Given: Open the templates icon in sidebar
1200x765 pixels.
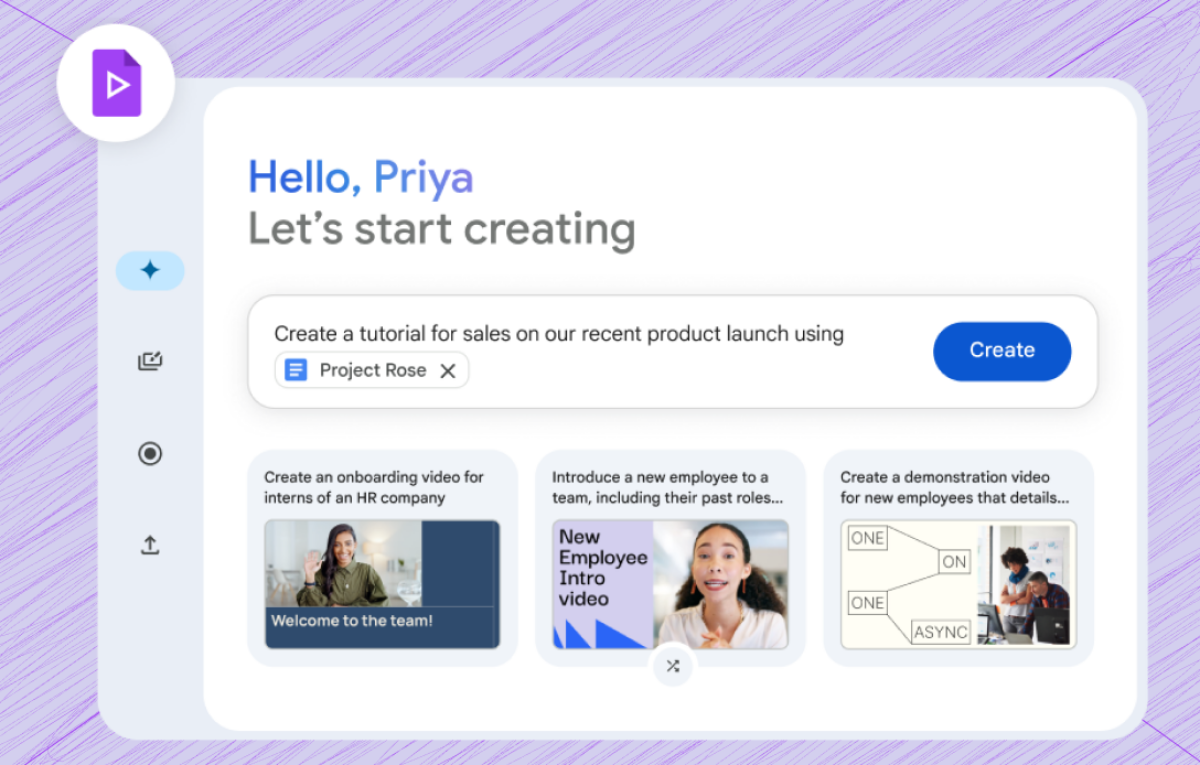Looking at the screenshot, I should tap(150, 361).
